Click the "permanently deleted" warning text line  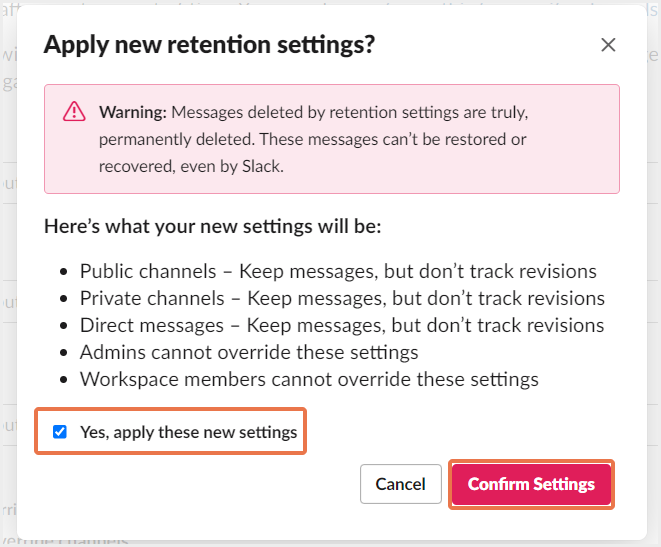(x=312, y=139)
